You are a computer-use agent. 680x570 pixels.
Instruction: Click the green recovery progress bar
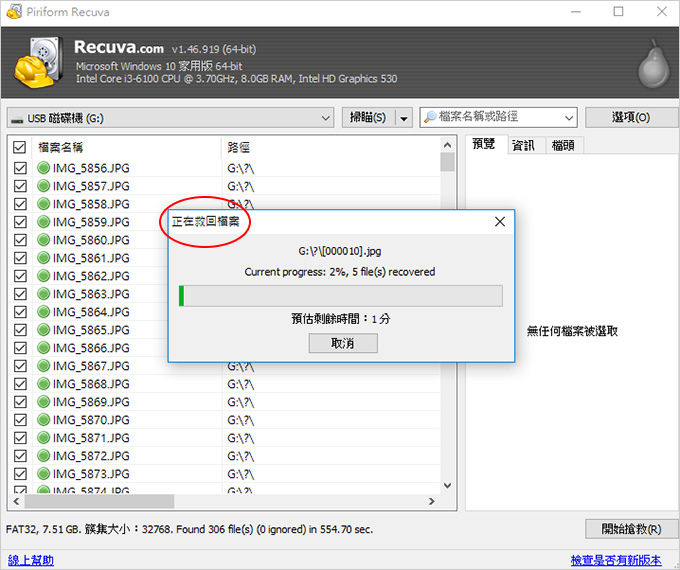point(340,296)
